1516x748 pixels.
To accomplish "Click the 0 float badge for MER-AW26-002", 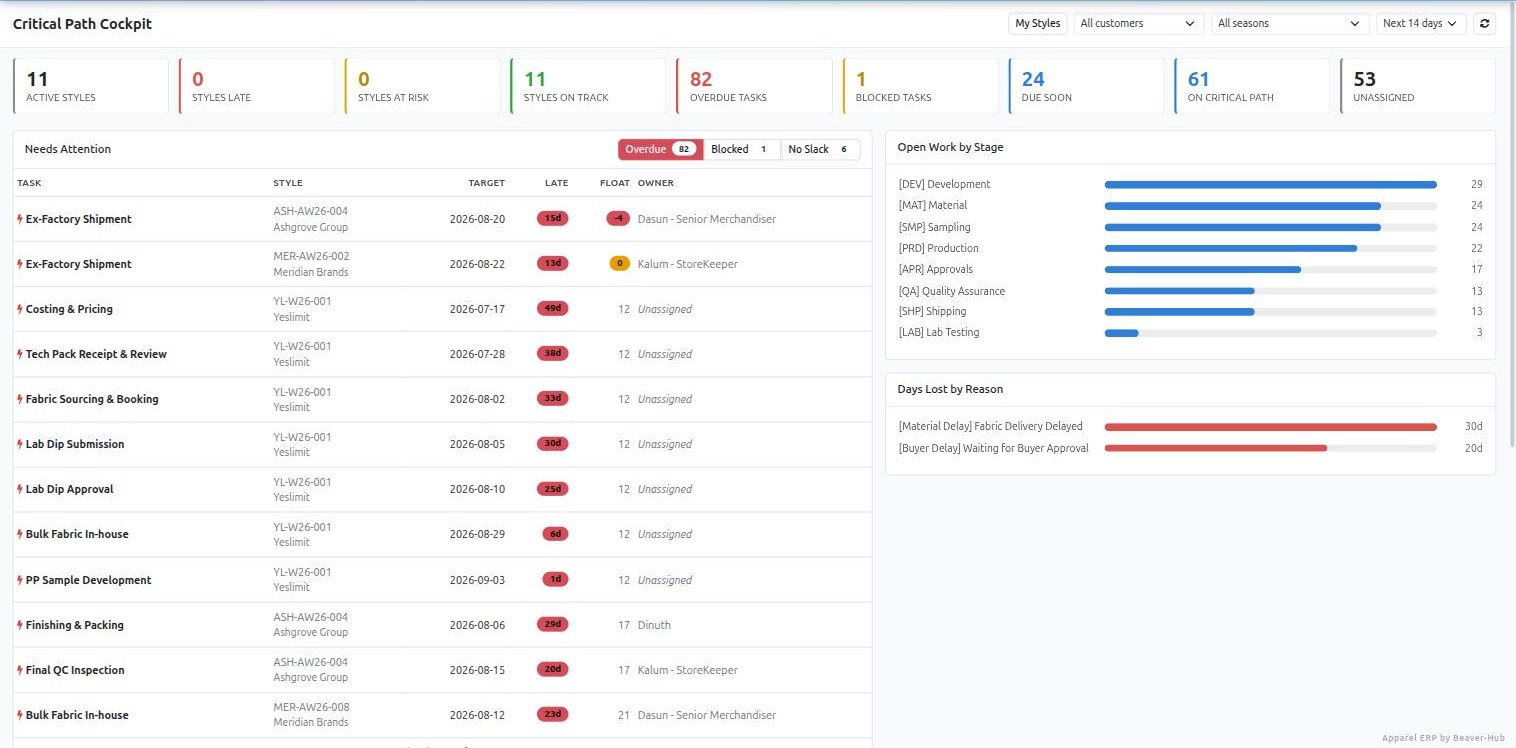I will tap(619, 264).
